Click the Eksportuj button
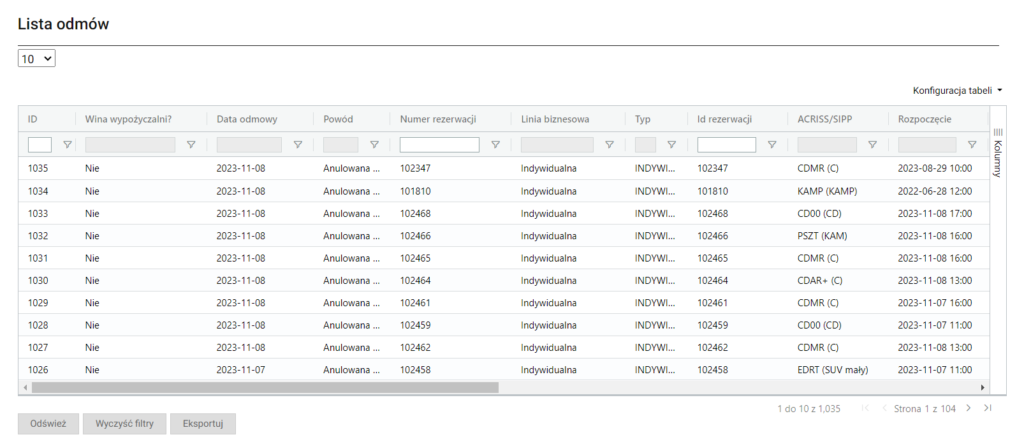This screenshot has height=444, width=1024. (203, 424)
